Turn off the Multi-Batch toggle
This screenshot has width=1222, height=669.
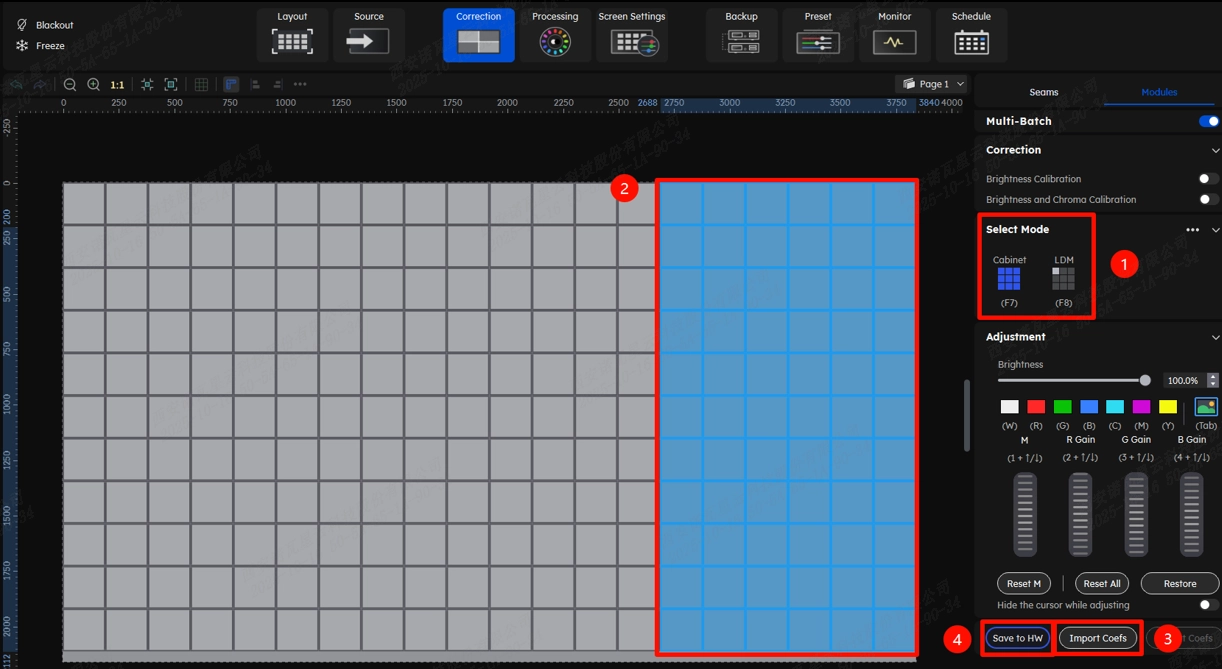pos(1208,121)
